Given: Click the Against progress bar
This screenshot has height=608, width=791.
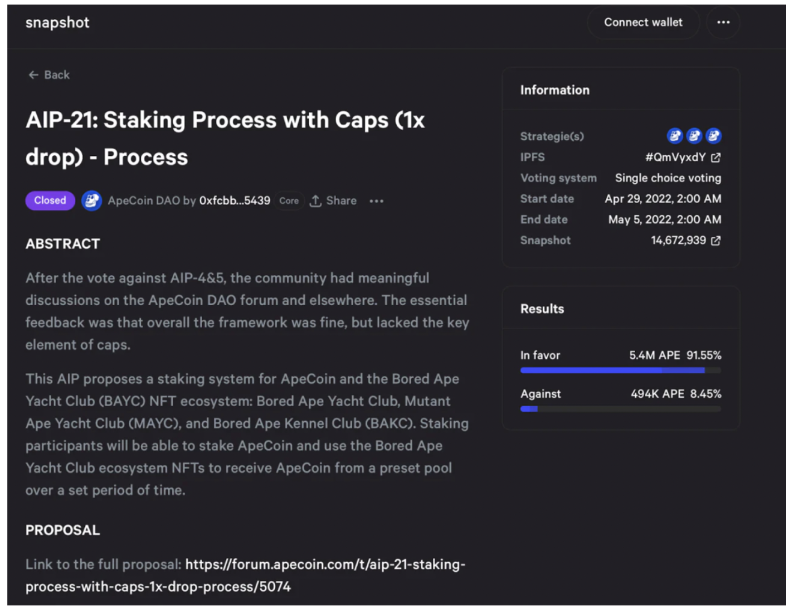Looking at the screenshot, I should (620, 409).
